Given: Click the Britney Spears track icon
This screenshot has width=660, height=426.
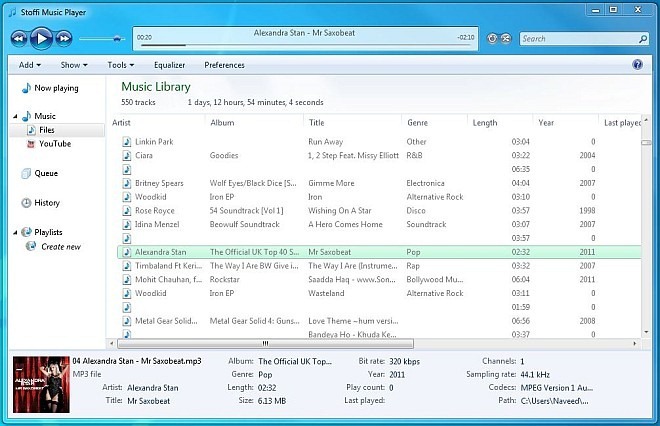Looking at the screenshot, I should (x=127, y=183).
